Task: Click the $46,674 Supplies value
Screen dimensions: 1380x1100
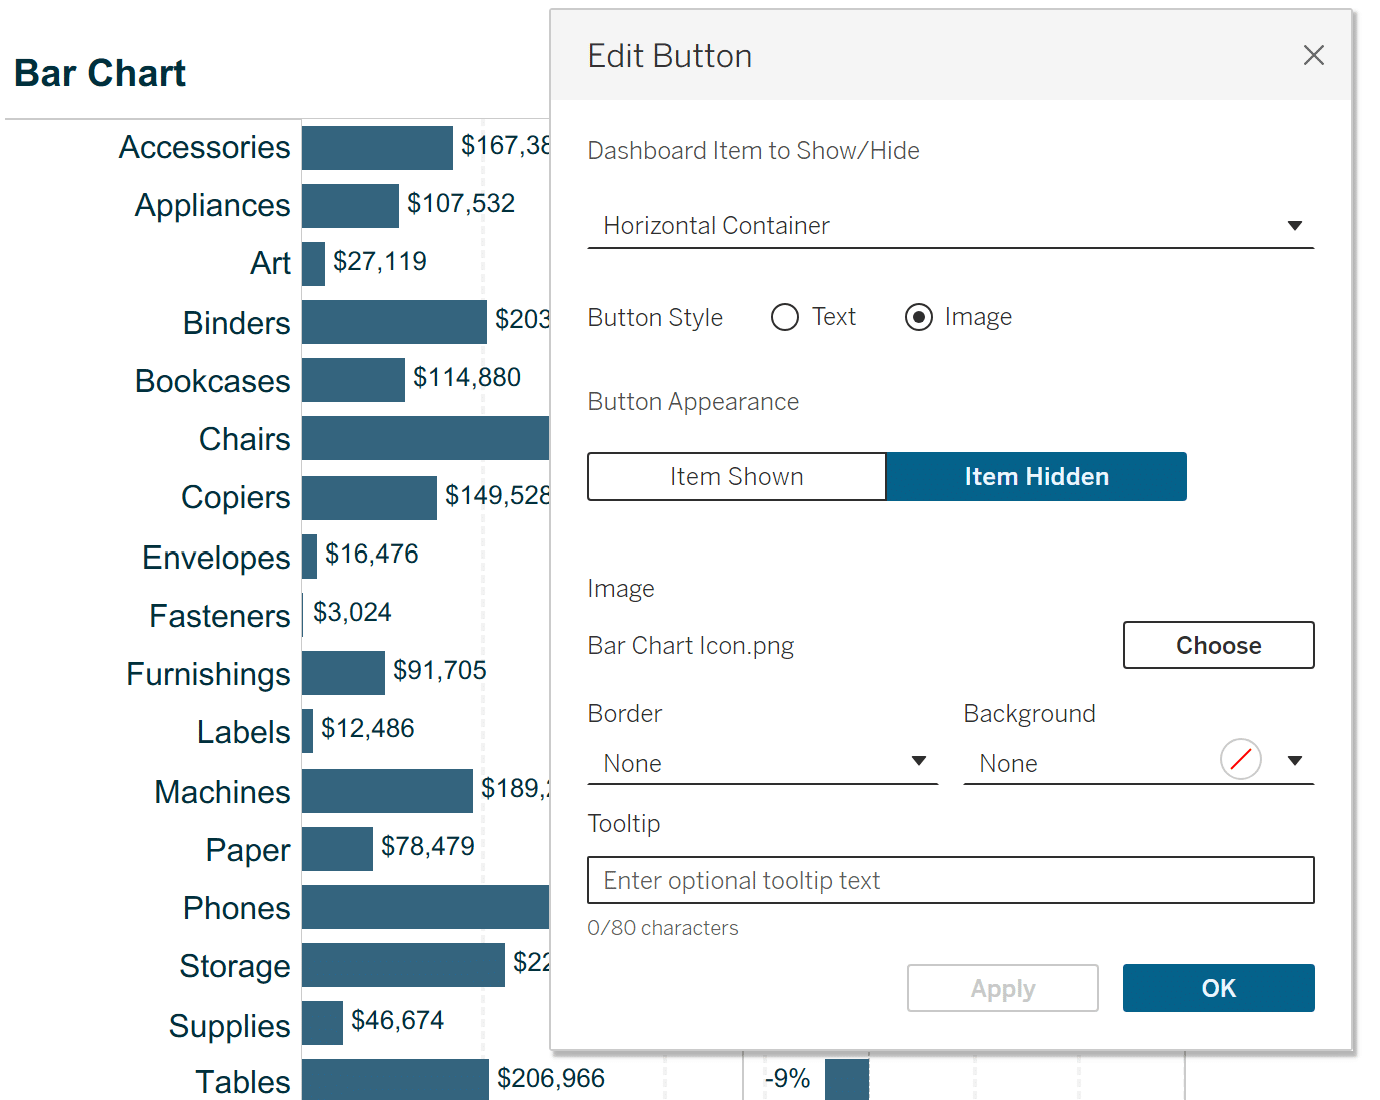Action: [x=397, y=1020]
